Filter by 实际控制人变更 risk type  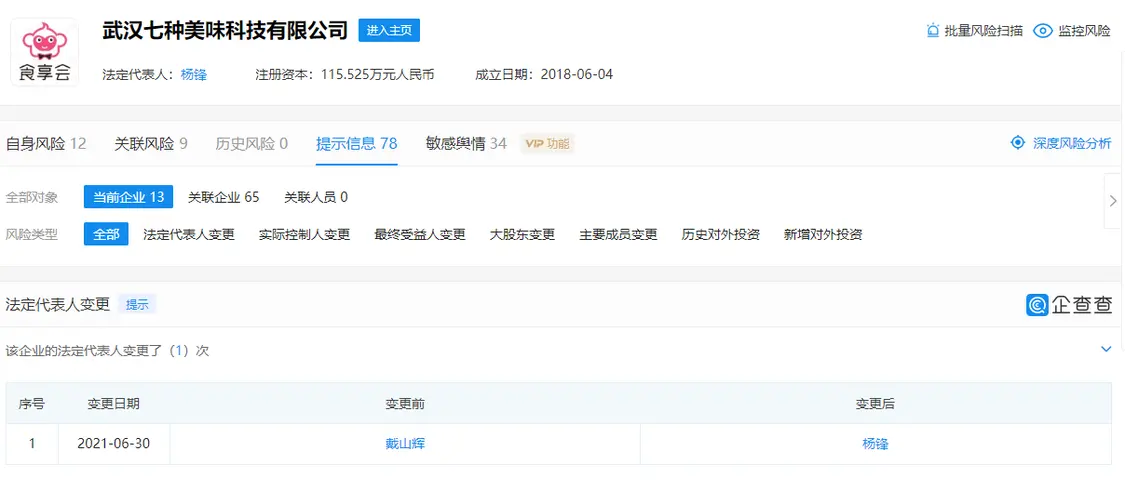pyautogui.click(x=304, y=234)
